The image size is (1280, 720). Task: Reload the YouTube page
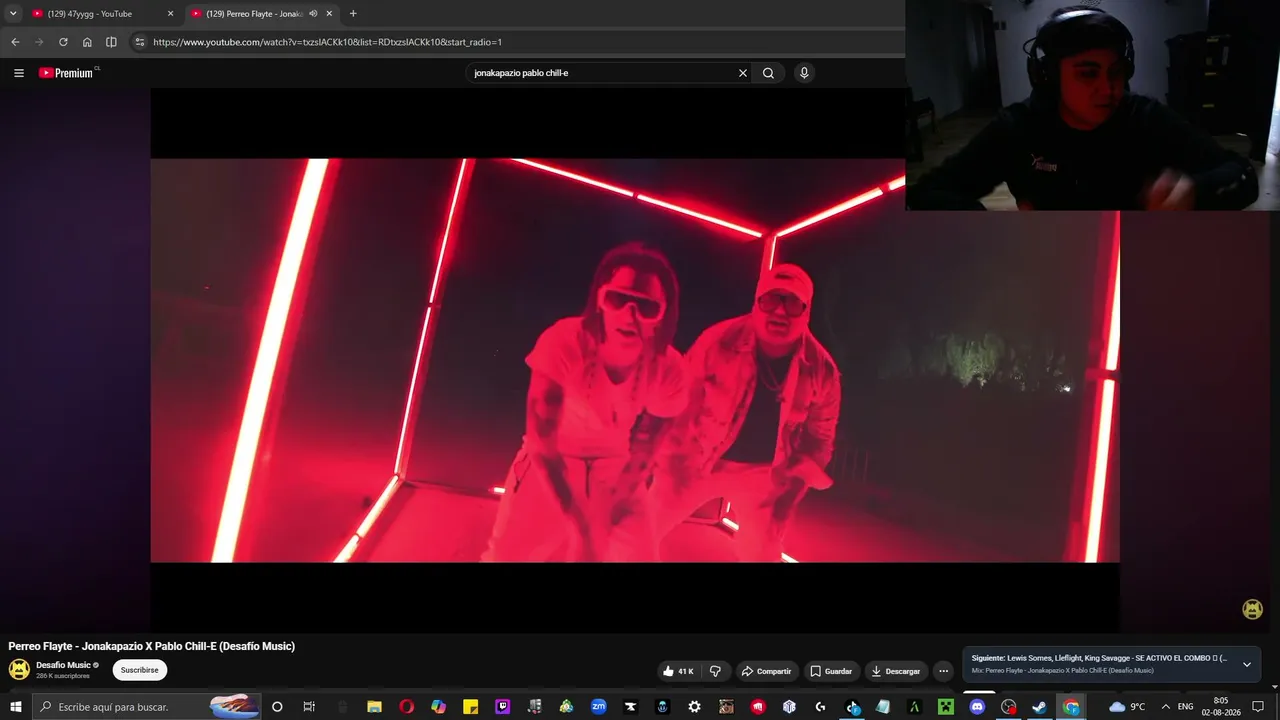(63, 42)
